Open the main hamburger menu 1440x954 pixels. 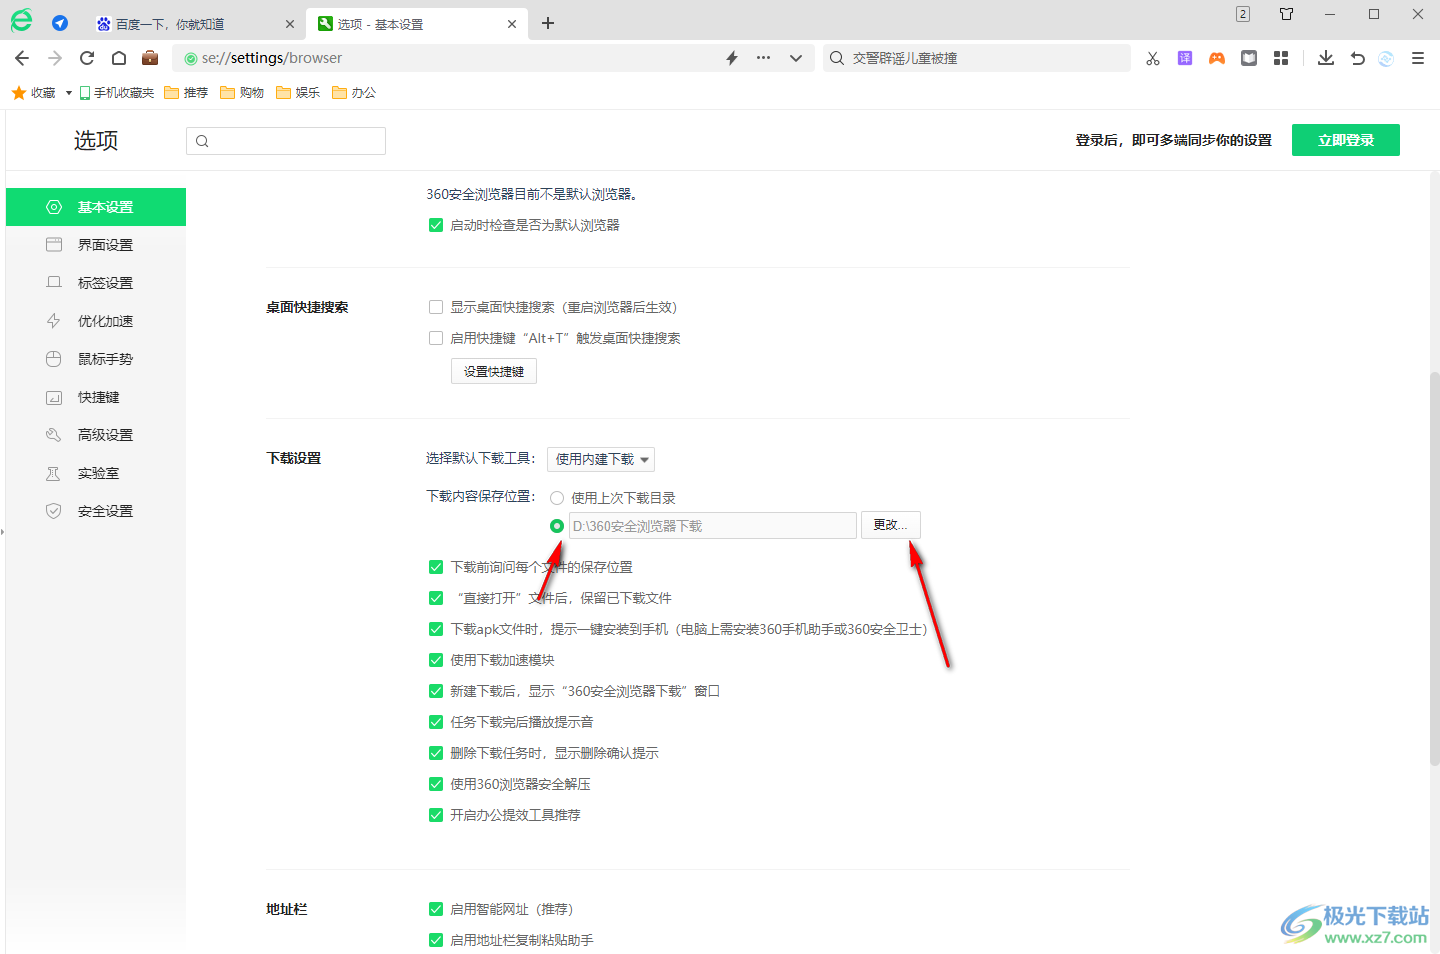pyautogui.click(x=1418, y=58)
